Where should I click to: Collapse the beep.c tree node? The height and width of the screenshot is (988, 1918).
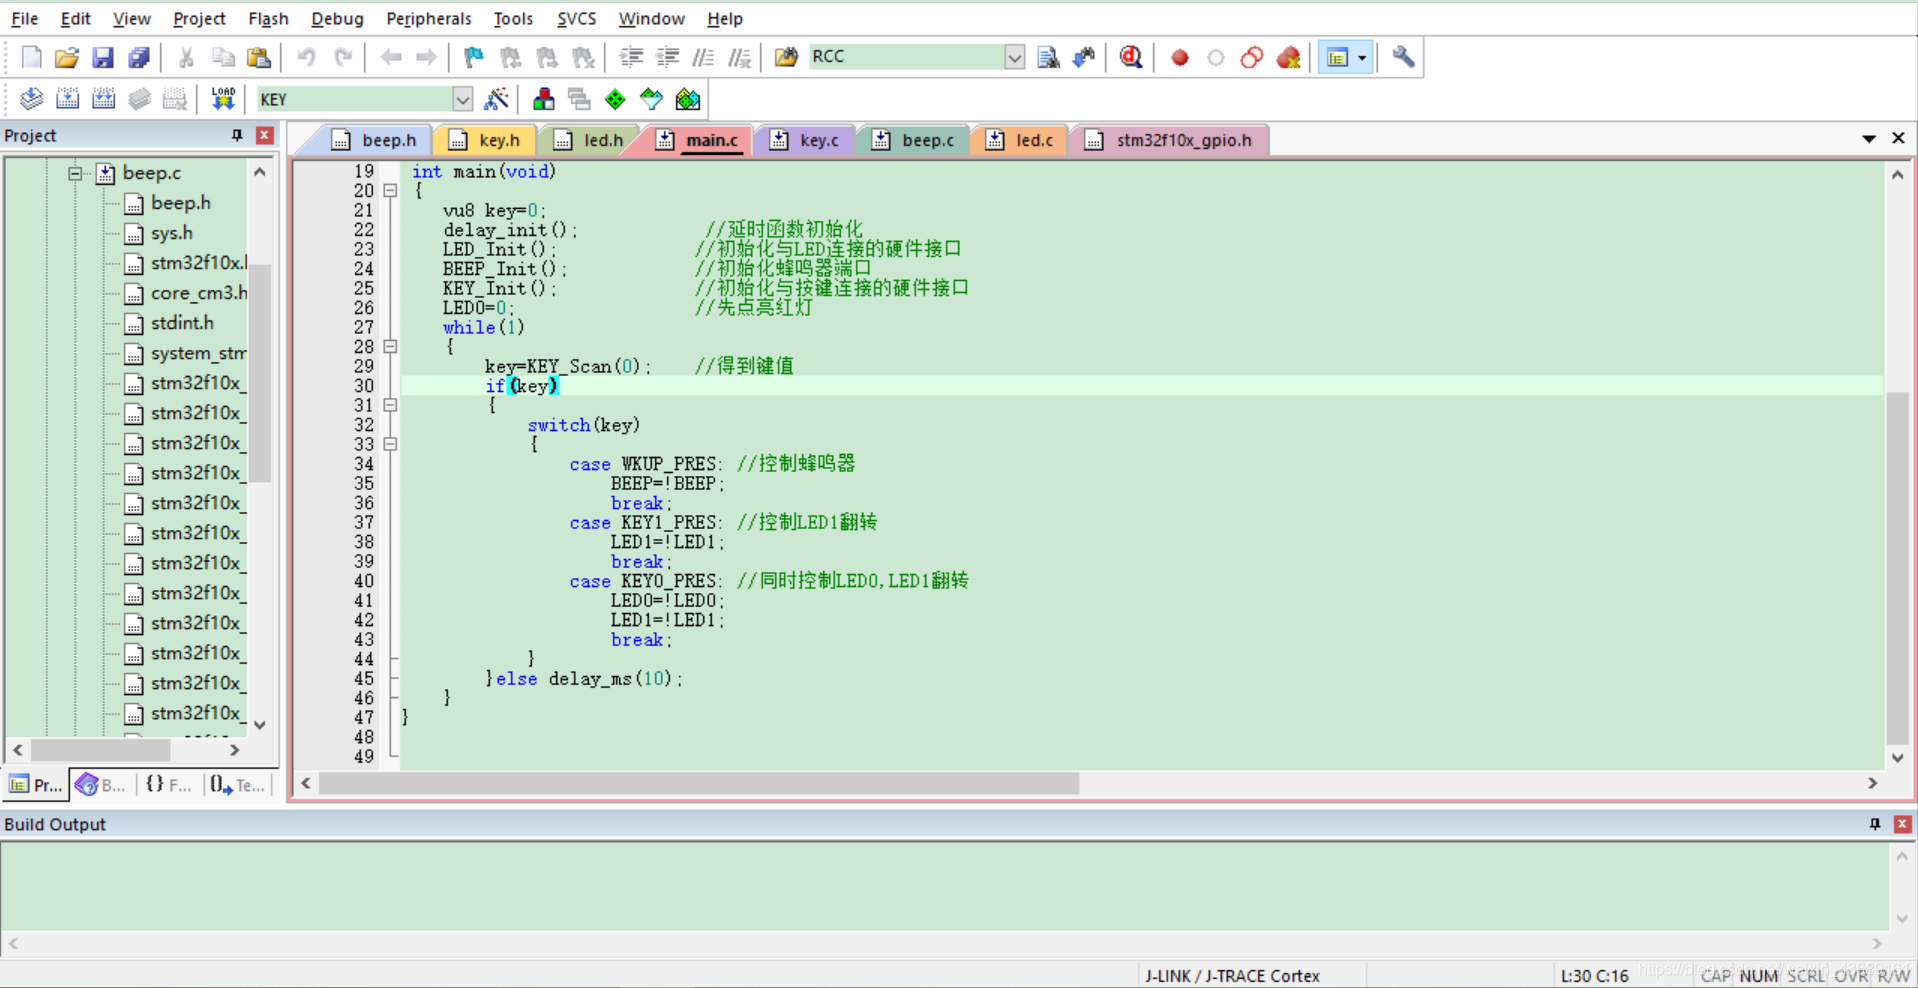tap(75, 173)
